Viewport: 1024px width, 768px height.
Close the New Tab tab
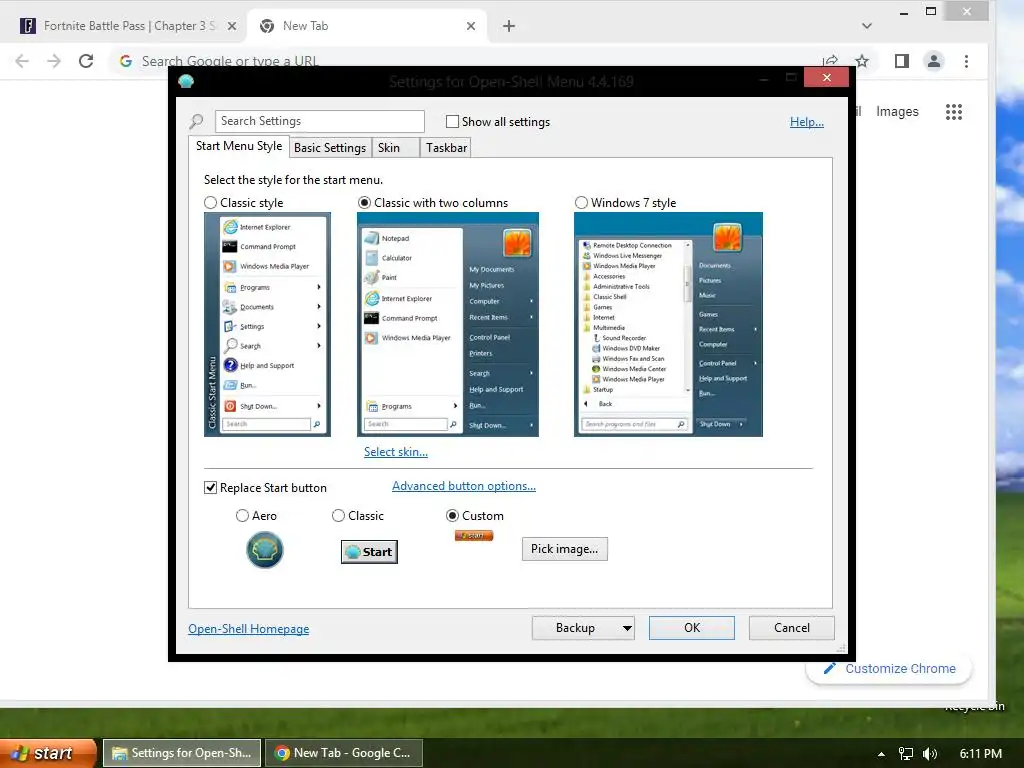471,26
